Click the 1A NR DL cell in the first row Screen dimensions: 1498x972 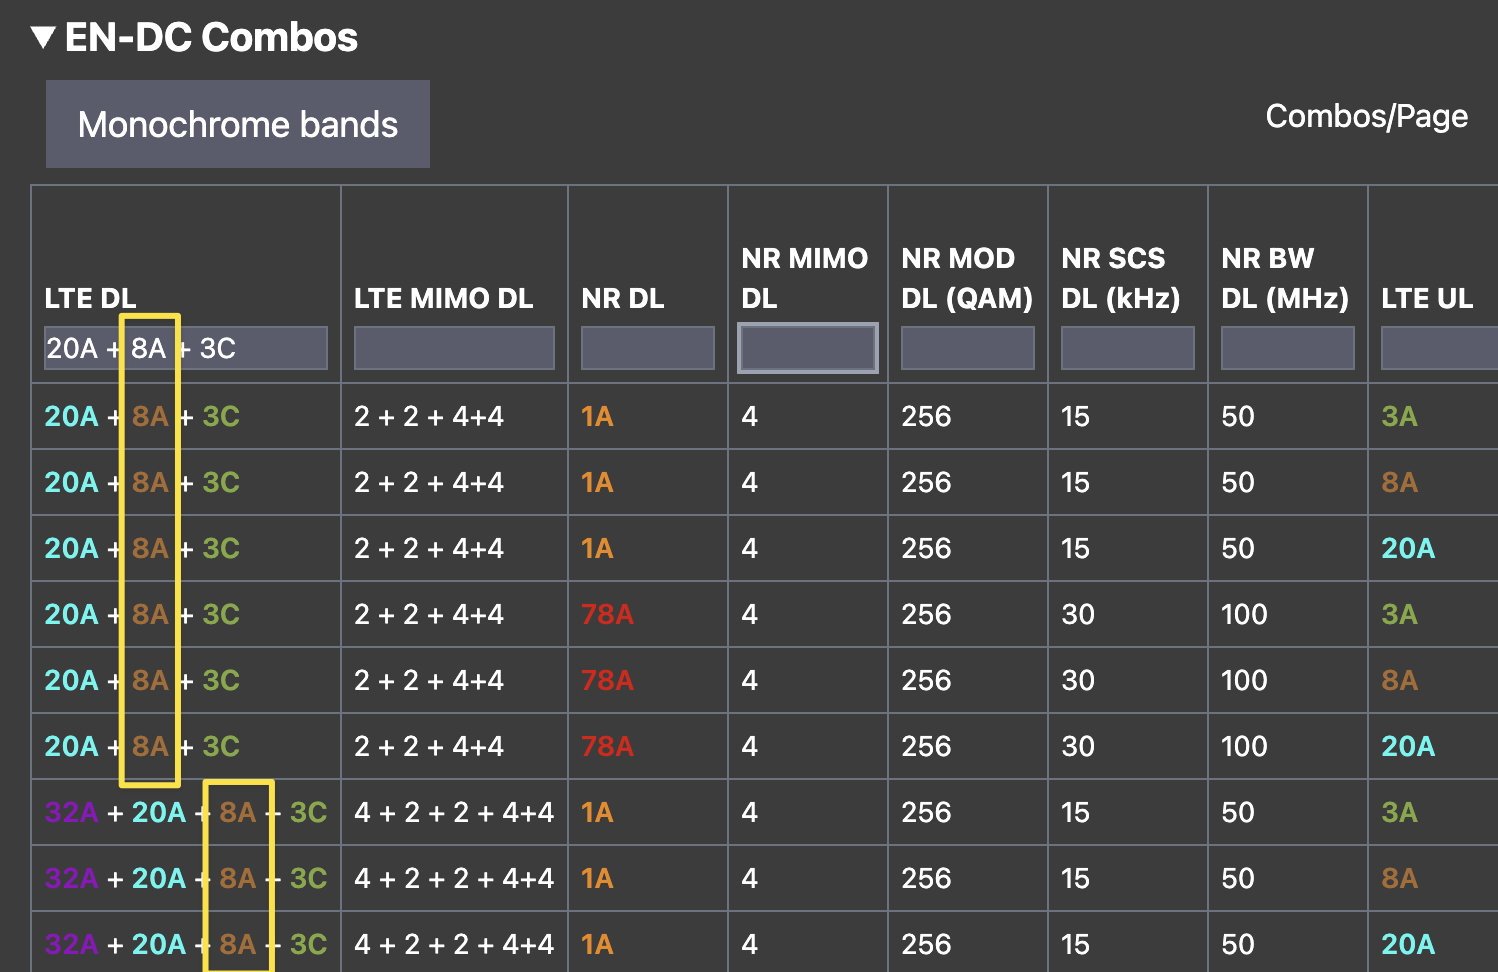click(x=597, y=416)
